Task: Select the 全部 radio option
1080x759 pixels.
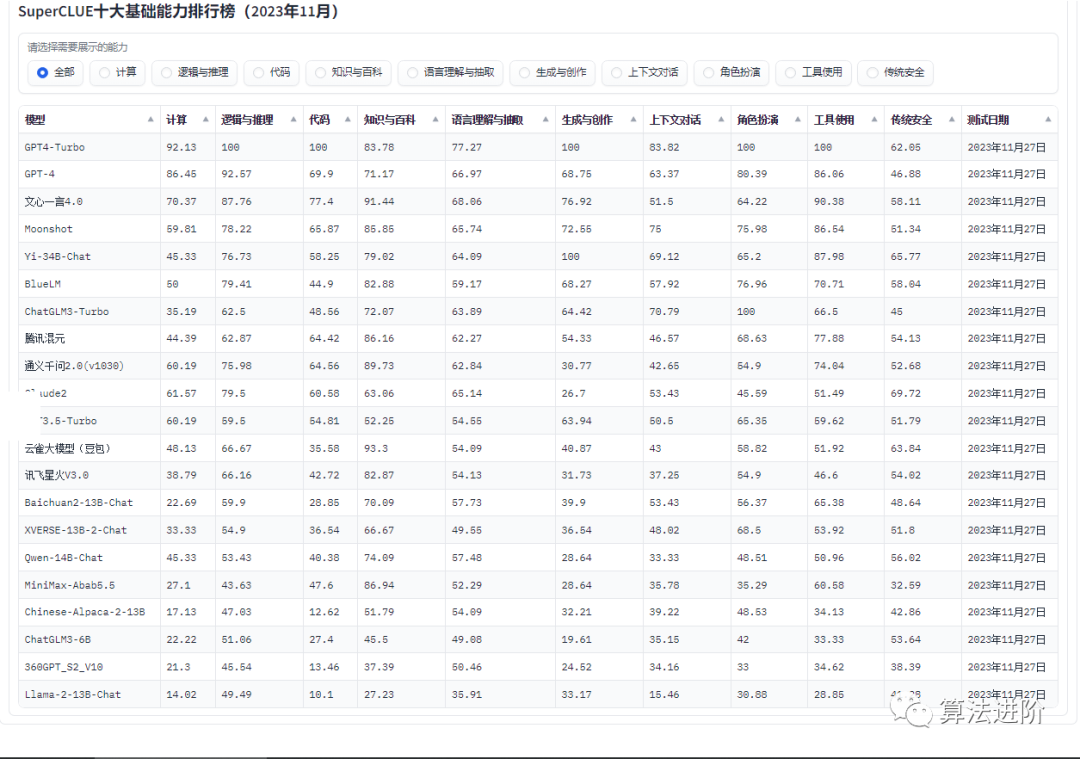Action: click(55, 72)
